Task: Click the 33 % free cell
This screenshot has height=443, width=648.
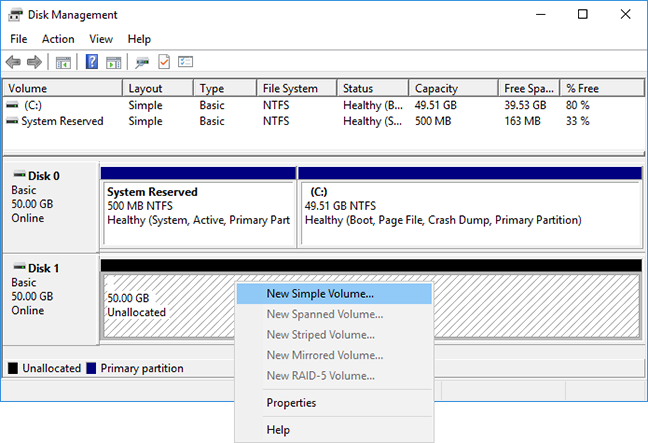Action: (x=578, y=121)
